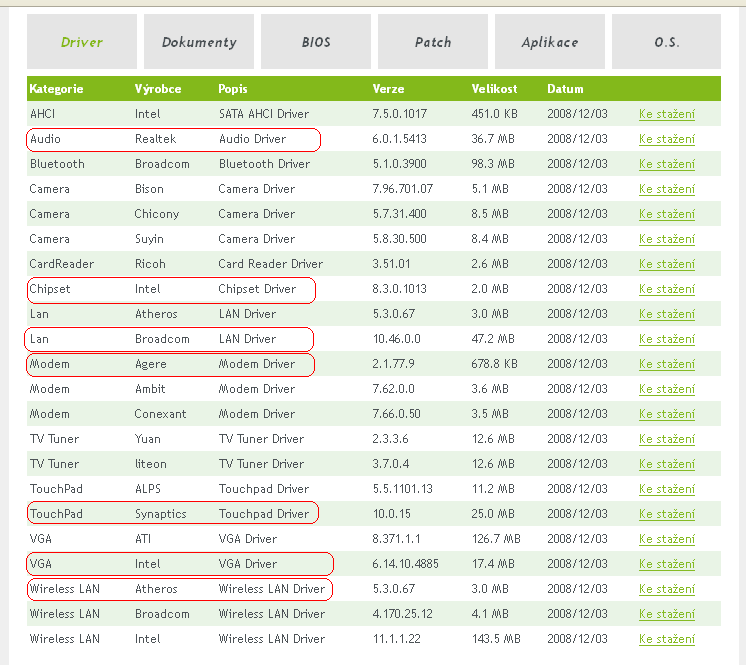Download the ATI VGA Driver
This screenshot has width=746, height=665.
coord(667,539)
